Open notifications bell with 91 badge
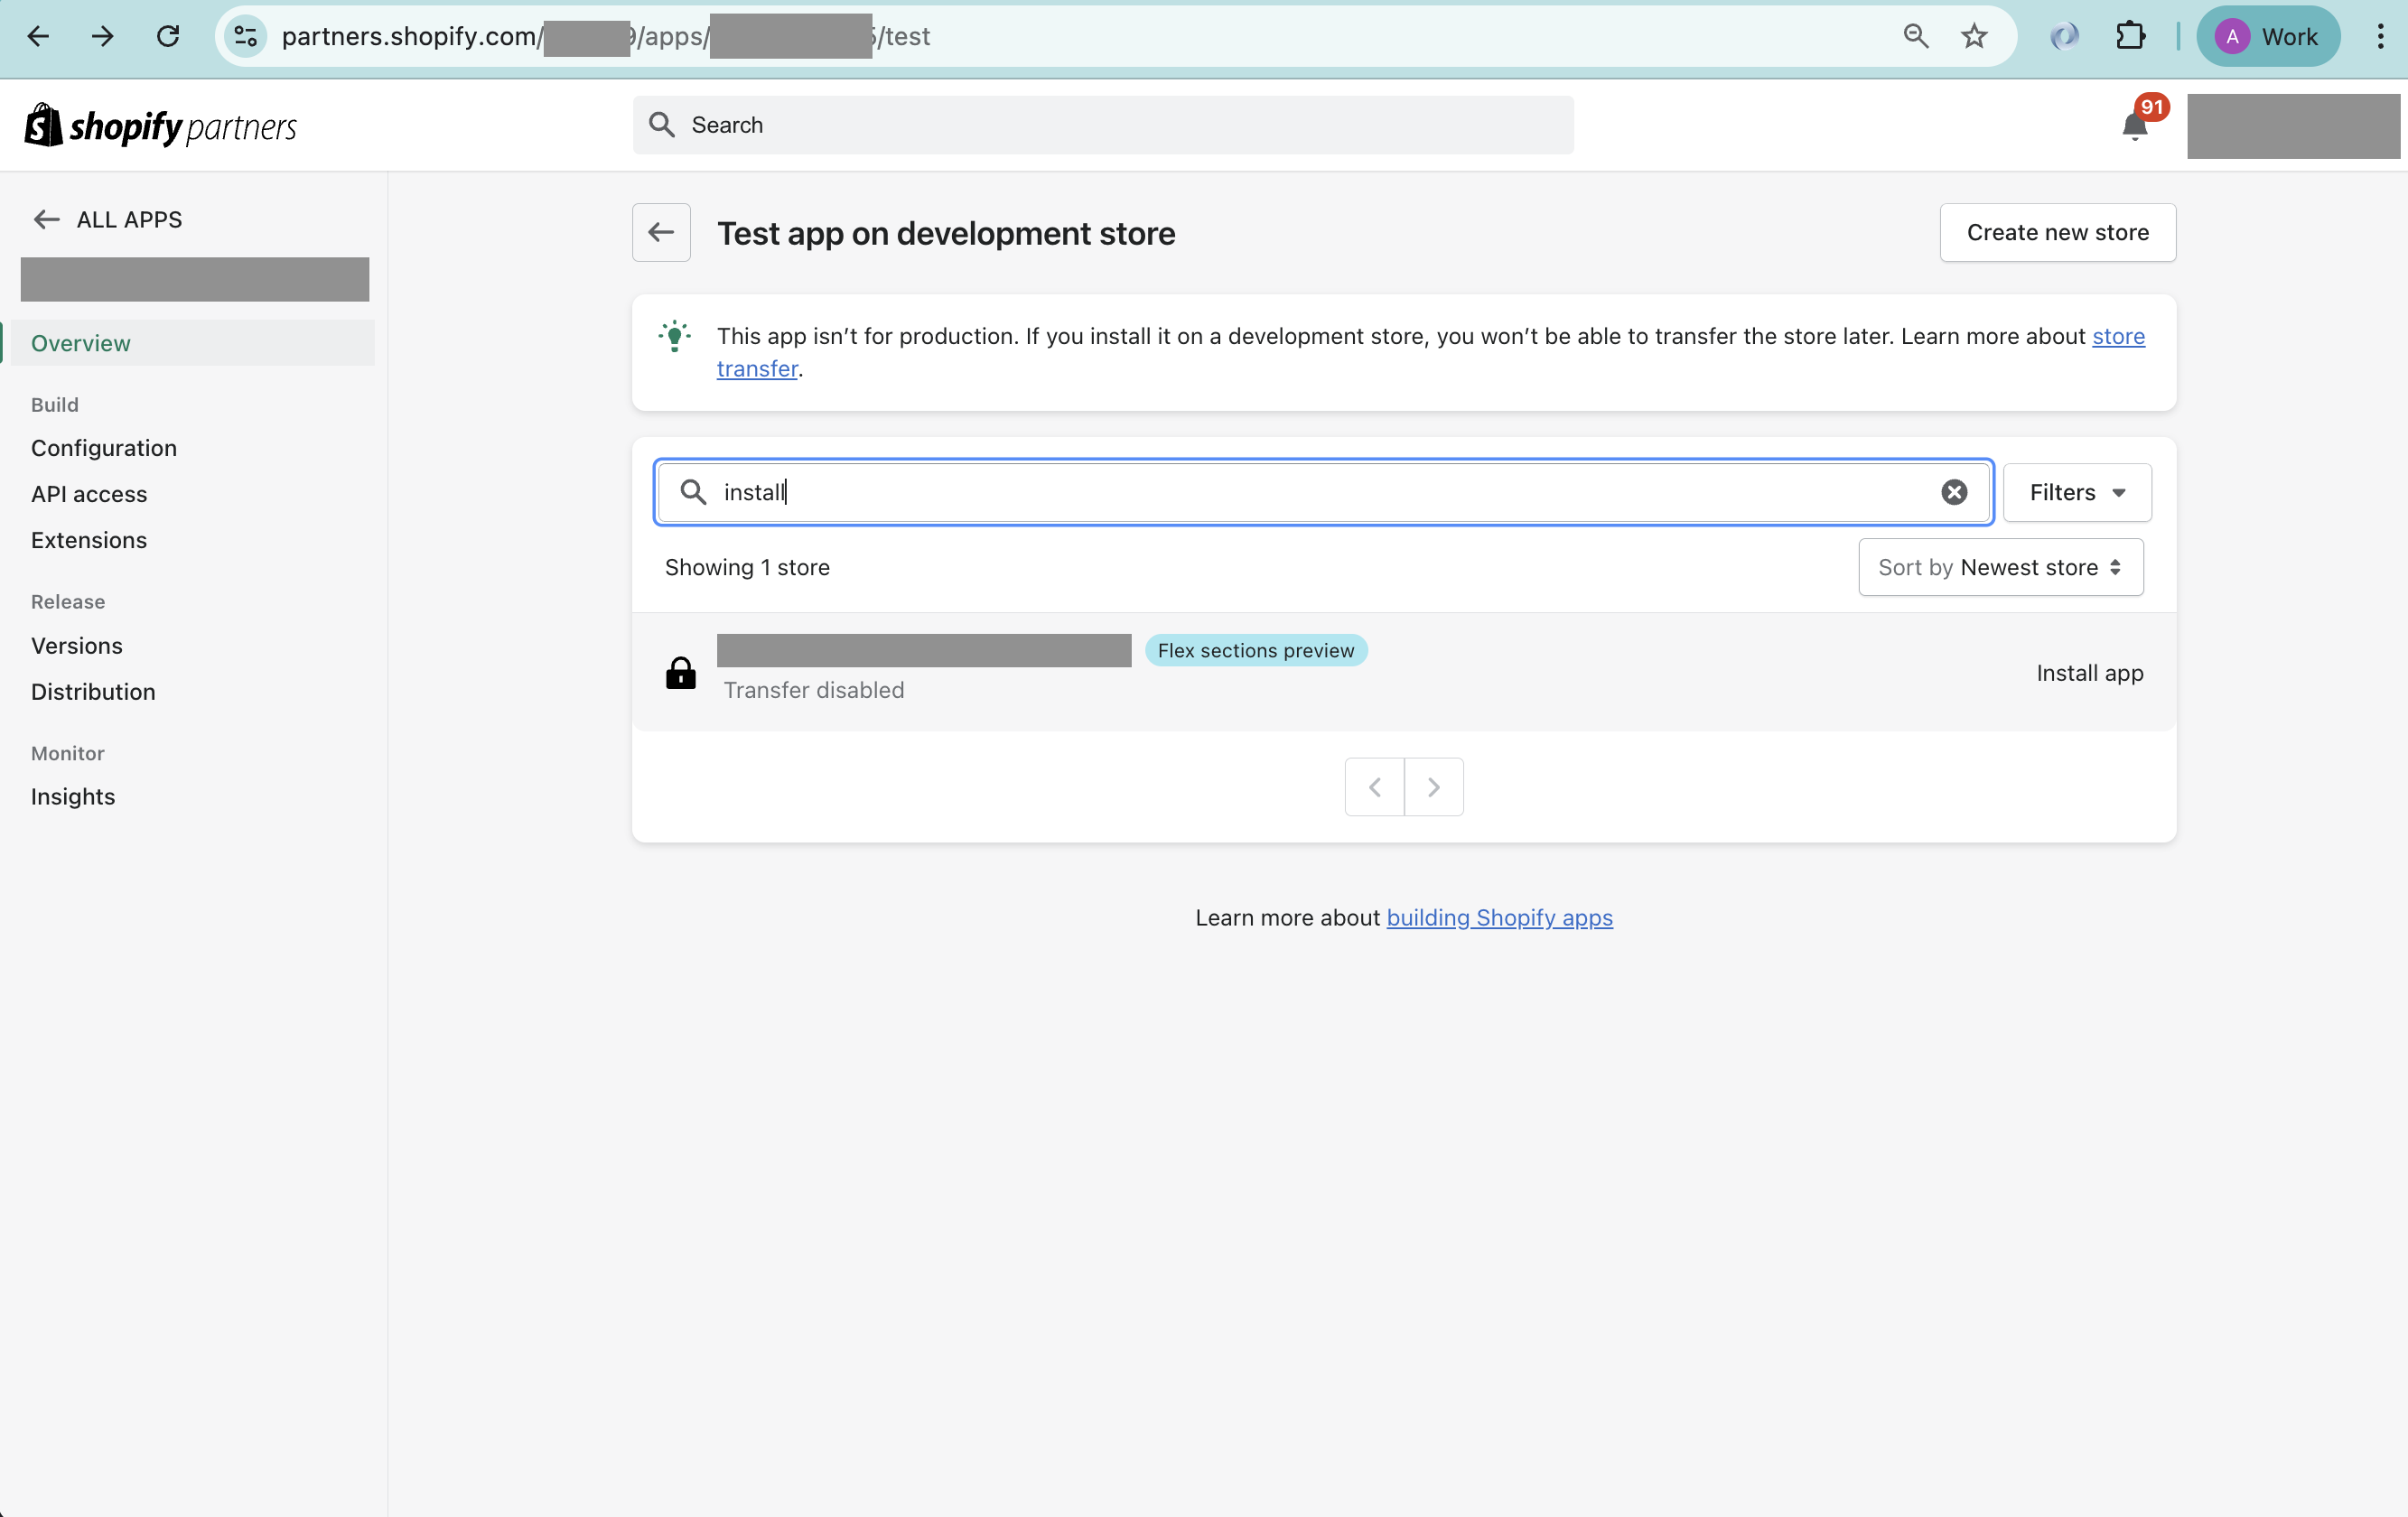 click(x=2135, y=126)
